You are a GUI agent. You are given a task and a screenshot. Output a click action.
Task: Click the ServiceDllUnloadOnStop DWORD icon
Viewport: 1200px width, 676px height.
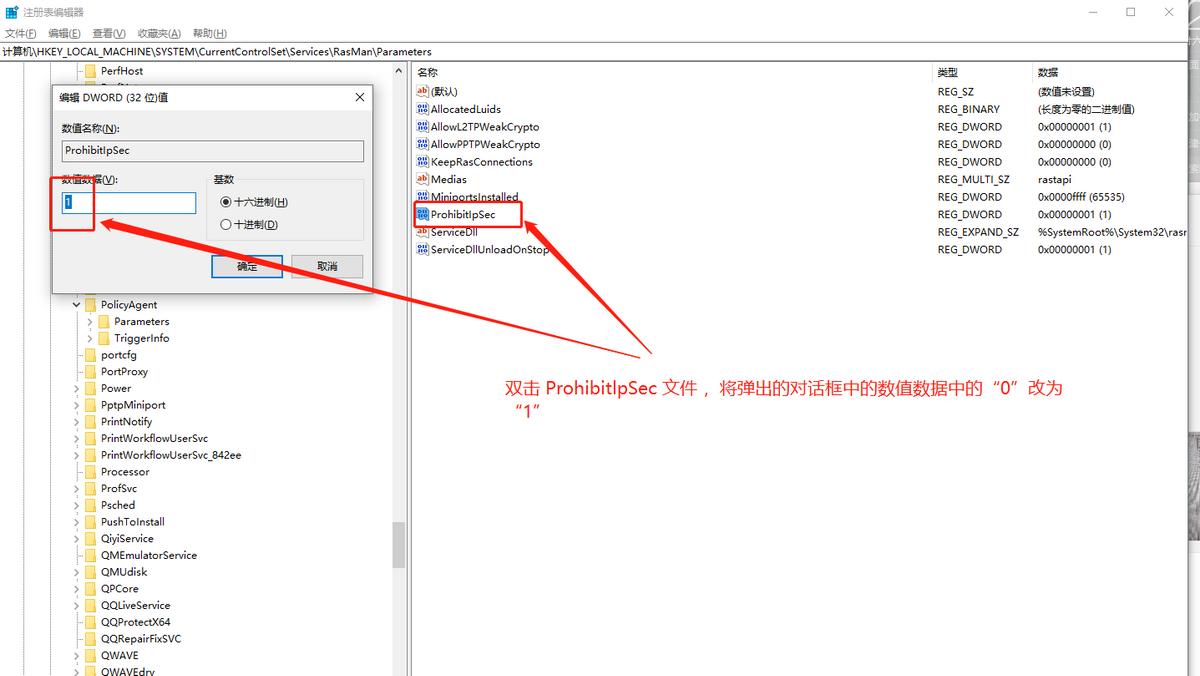click(x=422, y=249)
